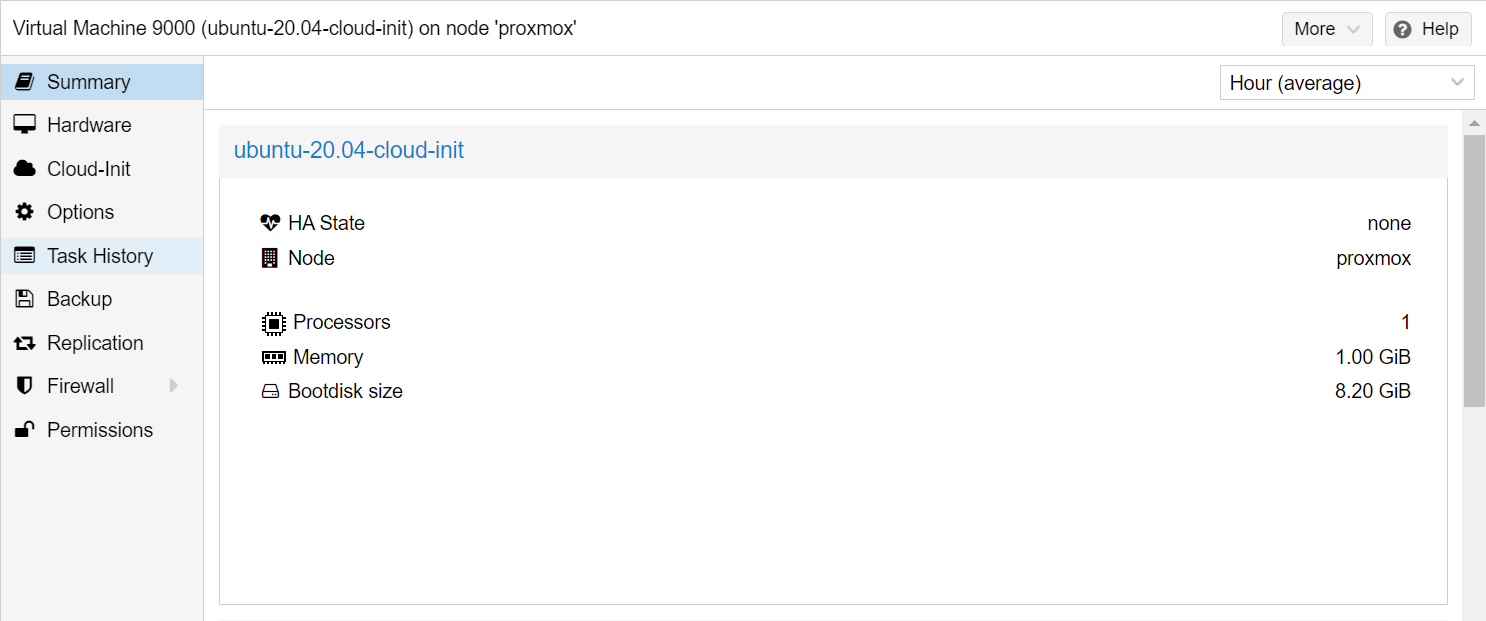Open the Task History section

(100, 256)
